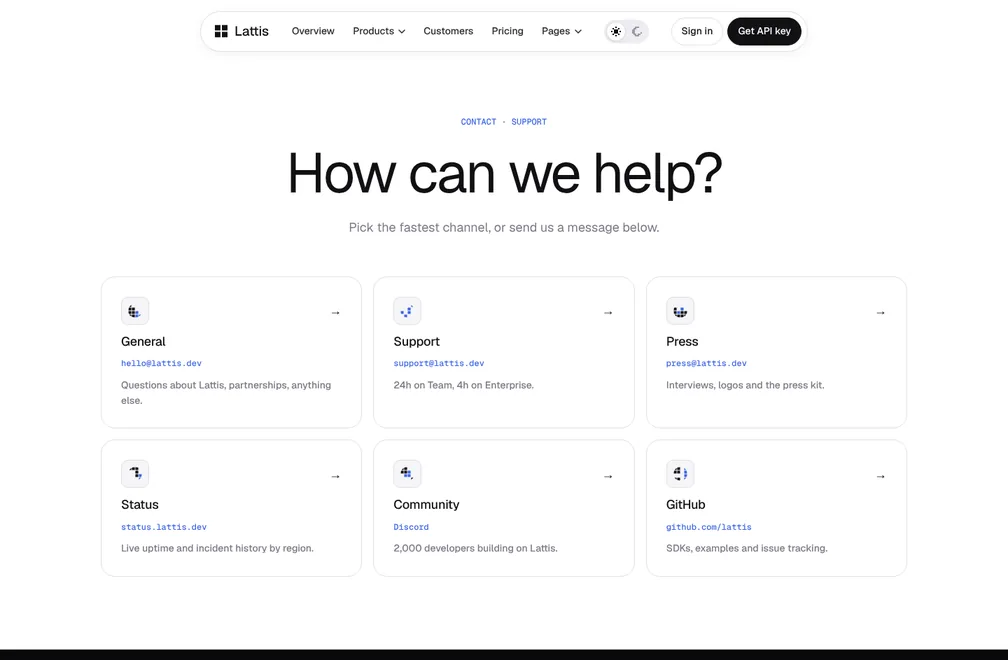Open support@lattis.dev email link
This screenshot has height=660, width=1008.
(x=438, y=363)
